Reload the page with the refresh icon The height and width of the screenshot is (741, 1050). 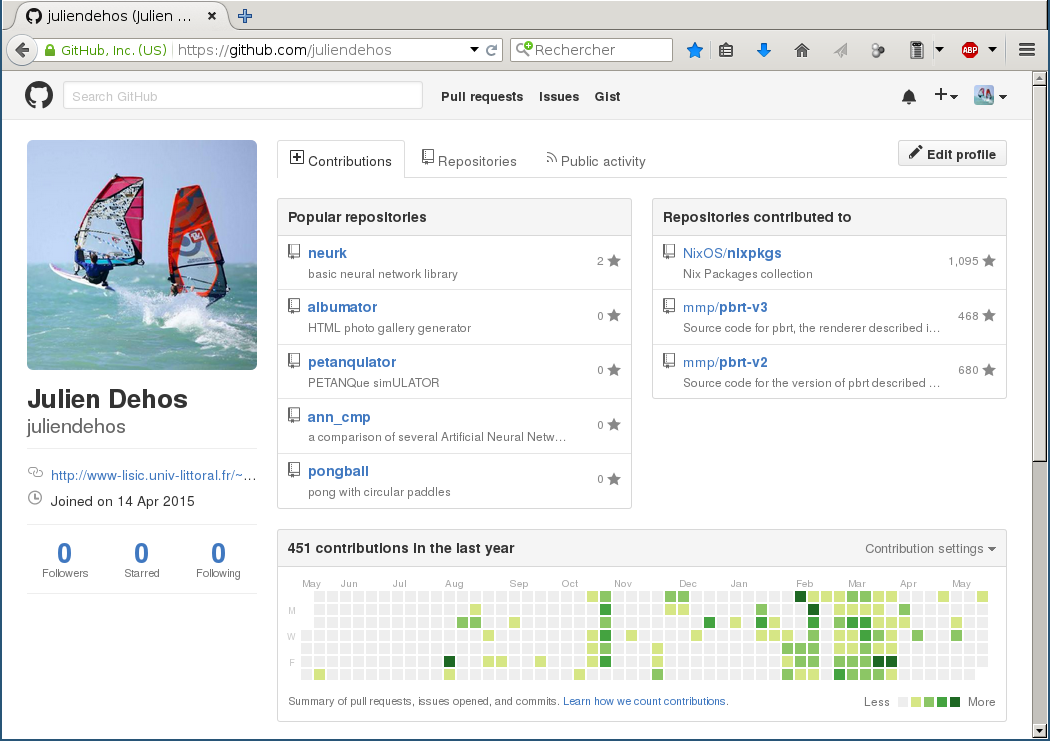coord(492,50)
